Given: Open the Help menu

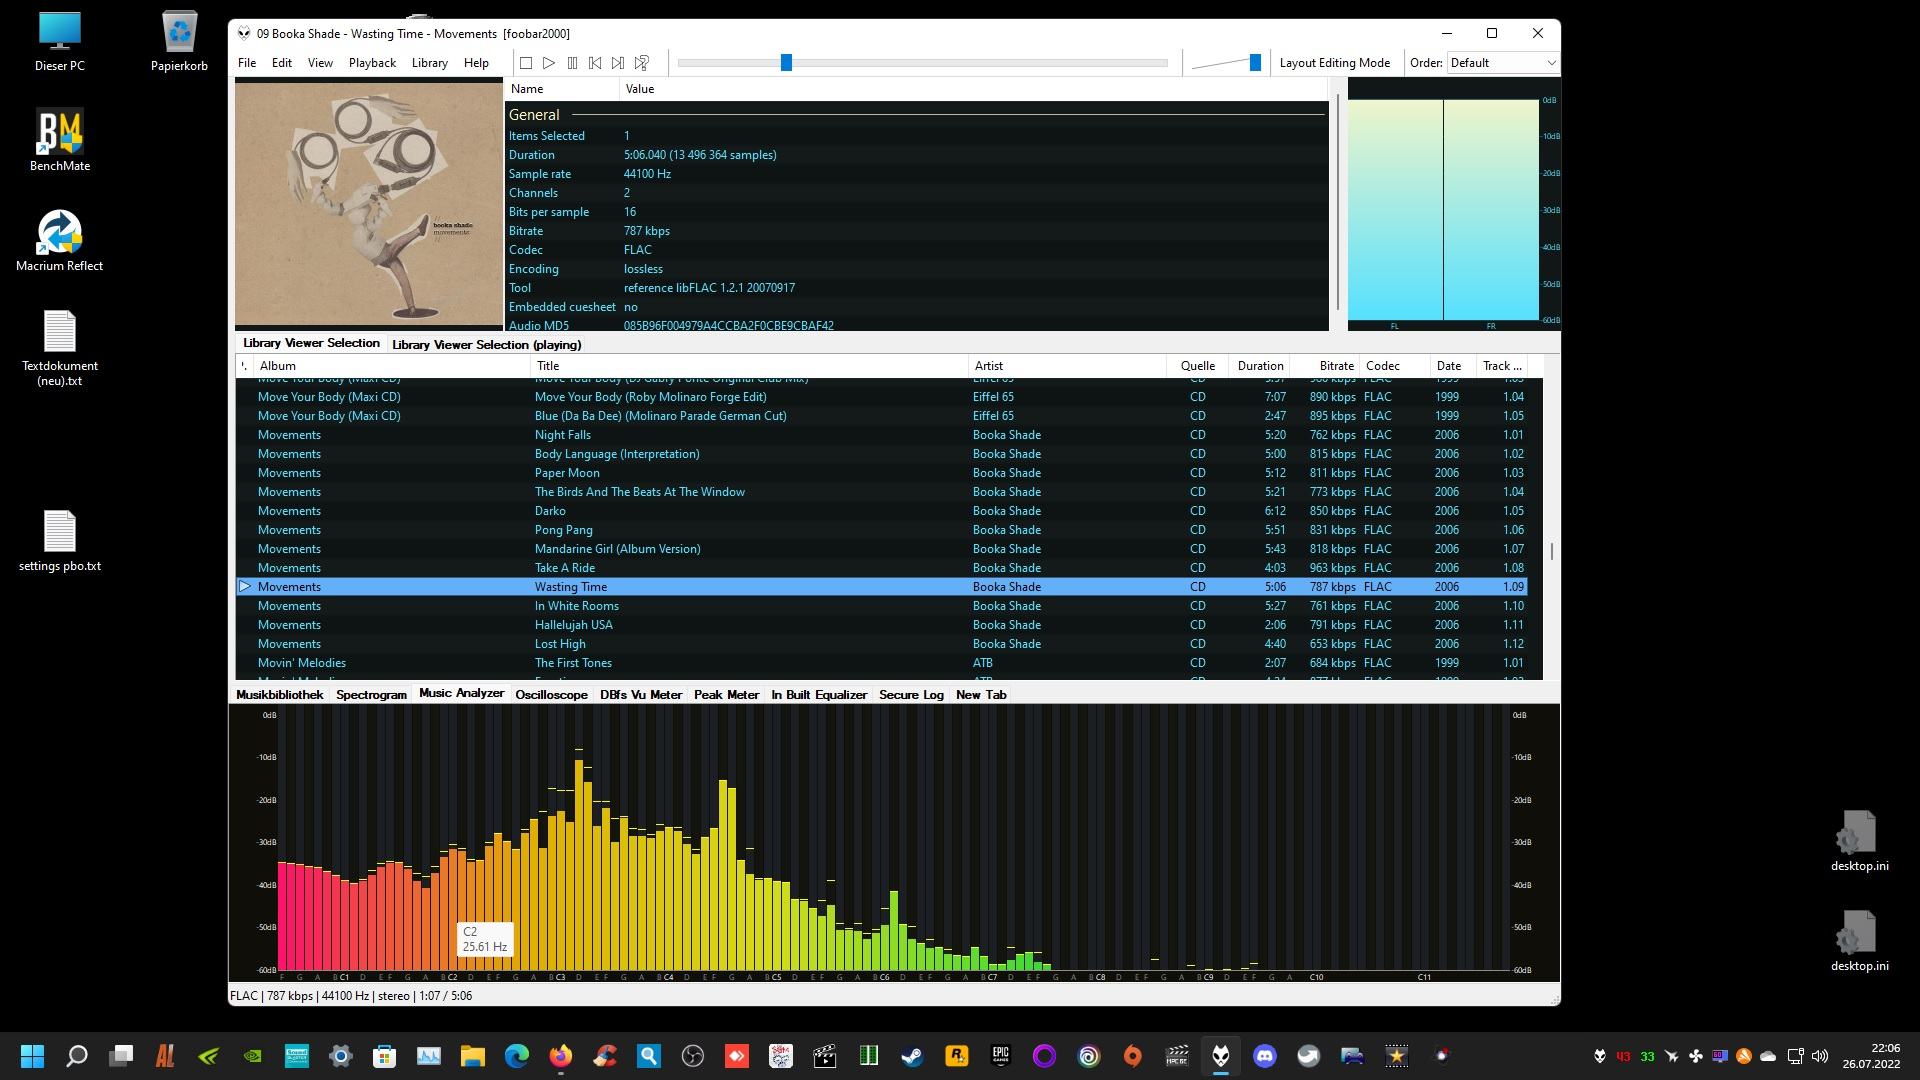Looking at the screenshot, I should point(476,63).
